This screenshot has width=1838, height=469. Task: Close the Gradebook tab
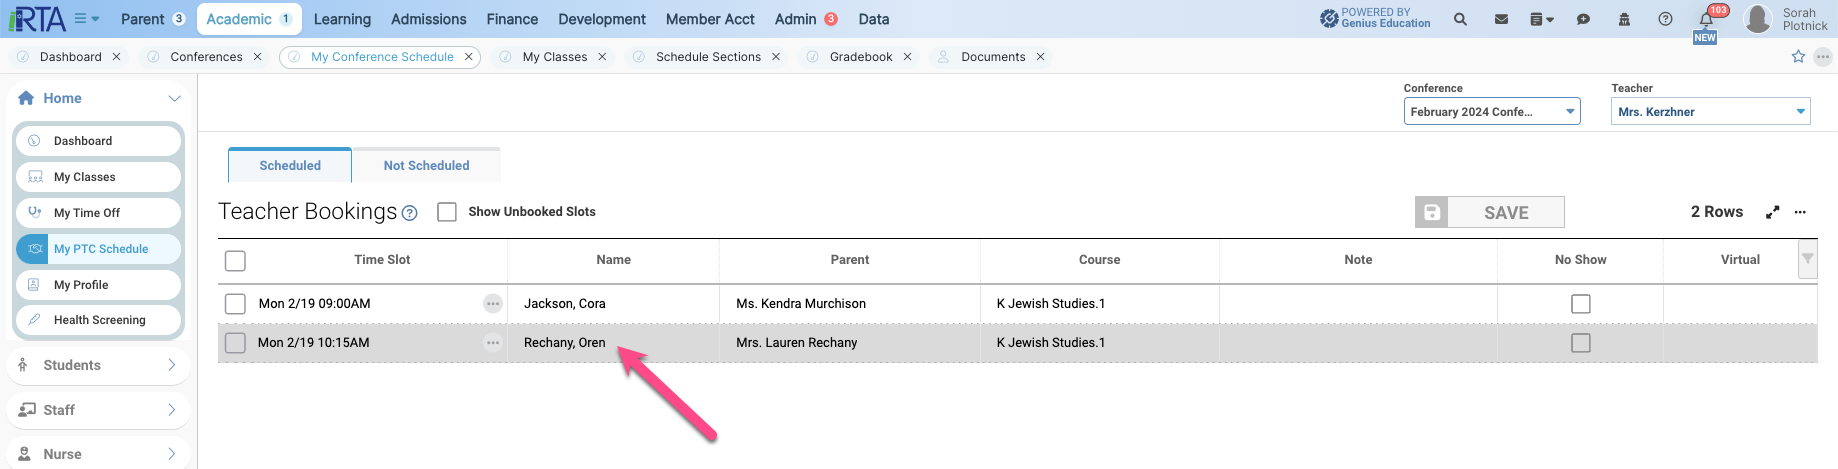pyautogui.click(x=907, y=57)
